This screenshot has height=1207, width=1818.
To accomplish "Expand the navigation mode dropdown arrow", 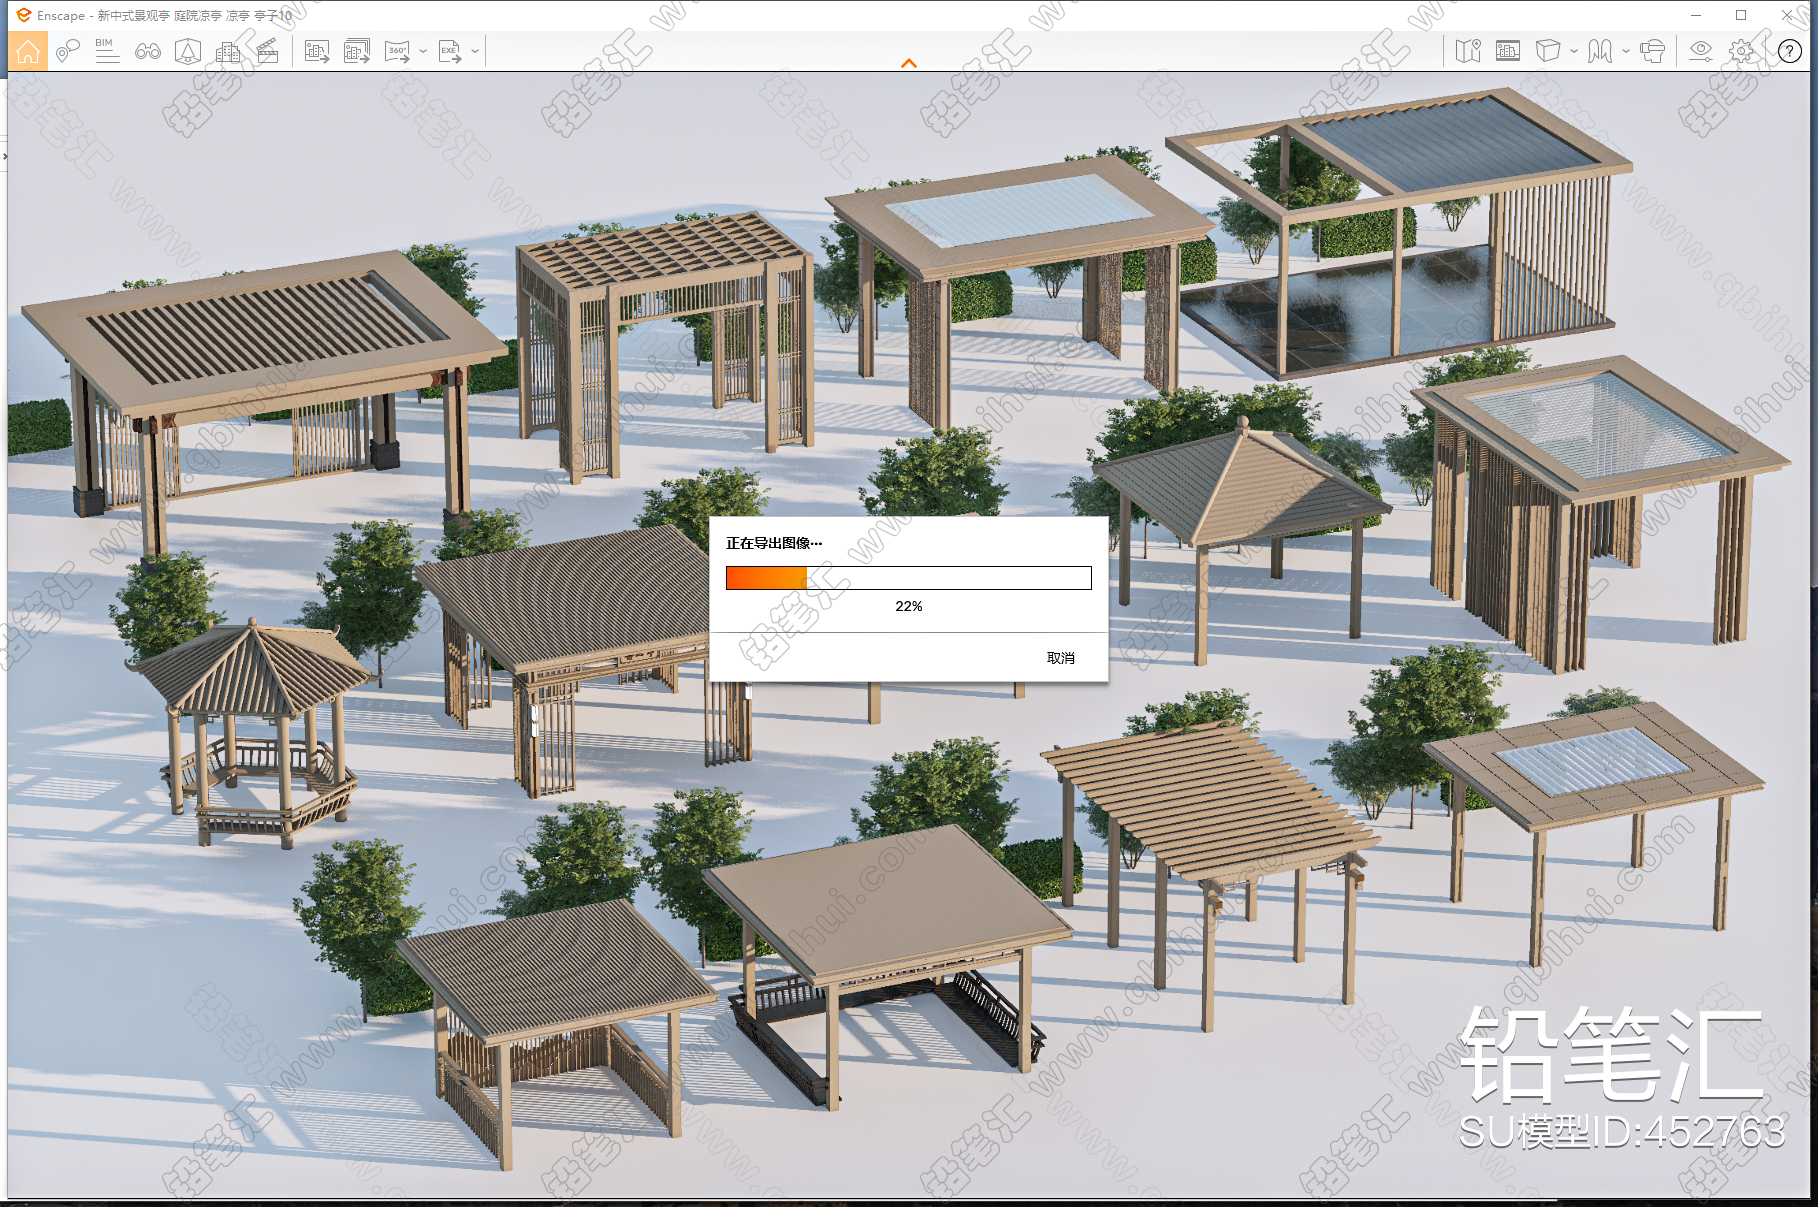I will click(x=1626, y=51).
